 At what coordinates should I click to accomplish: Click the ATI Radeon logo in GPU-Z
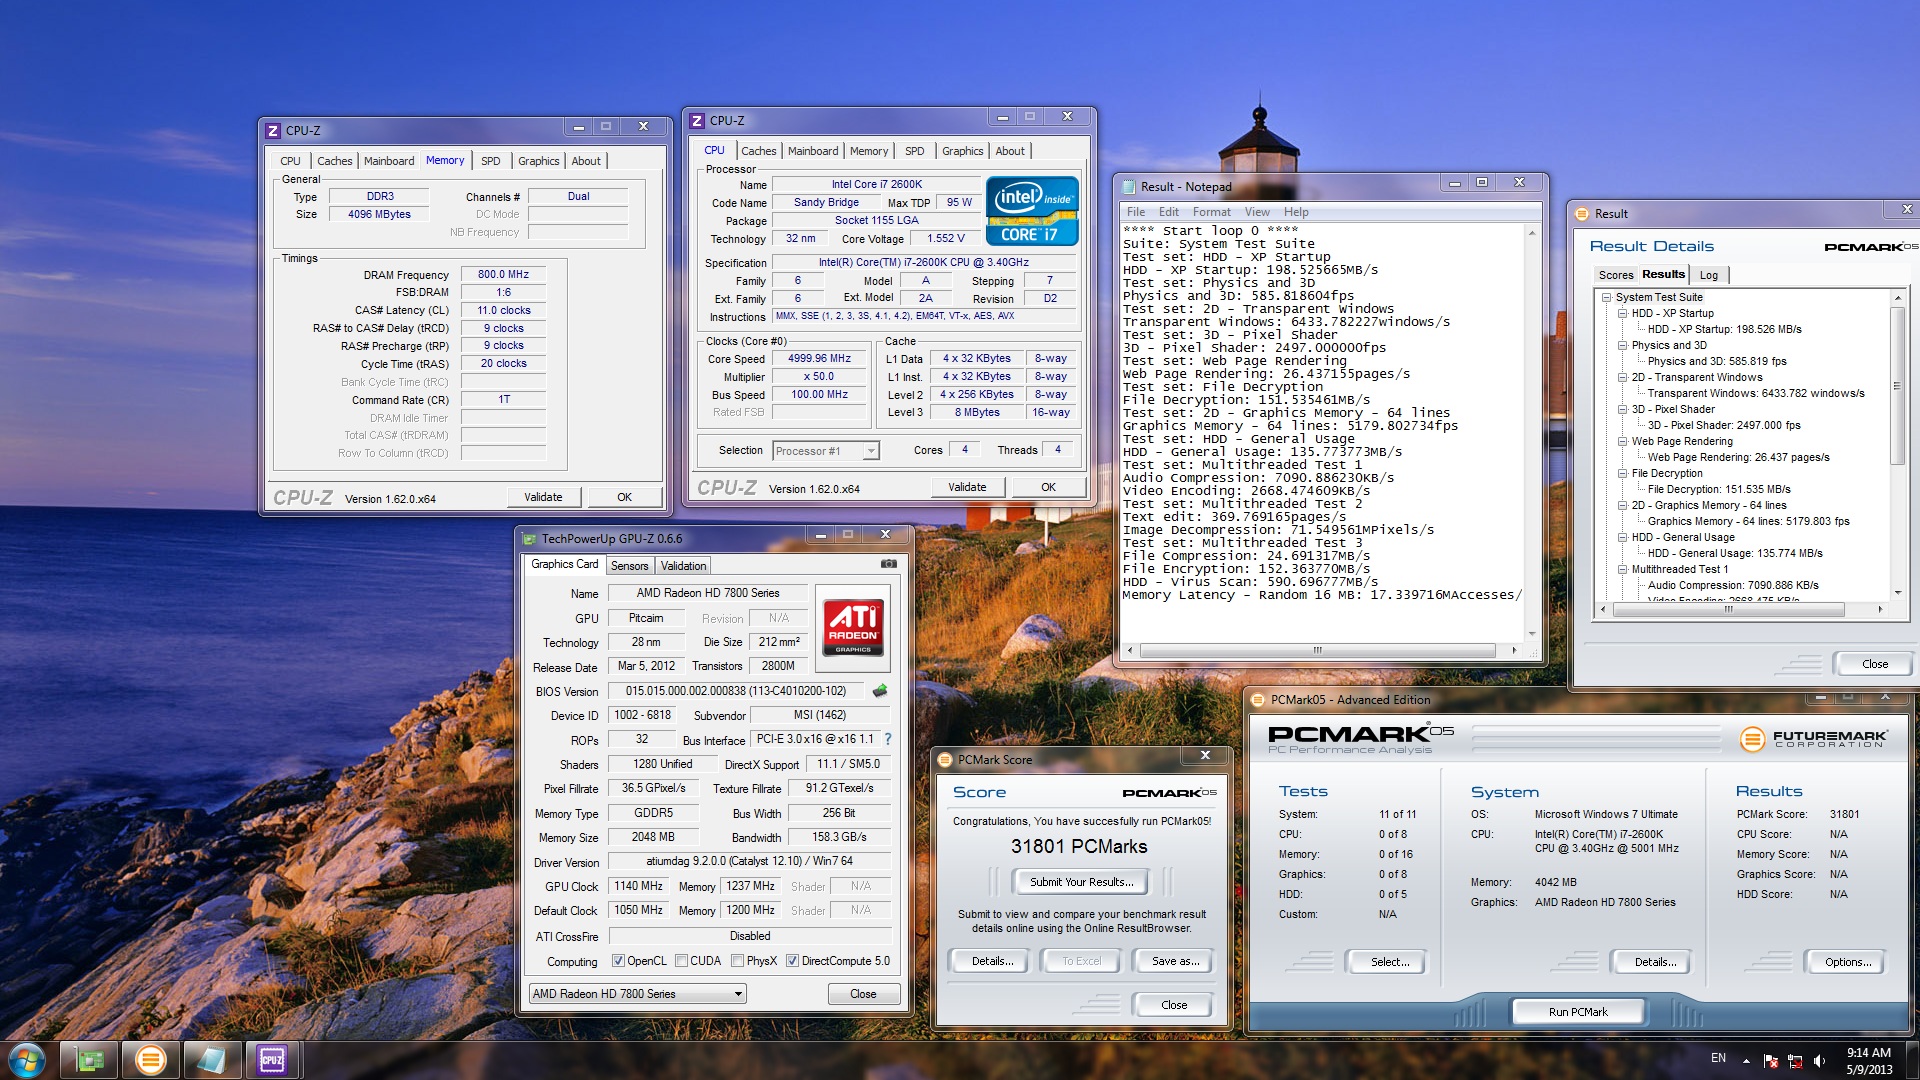[853, 626]
